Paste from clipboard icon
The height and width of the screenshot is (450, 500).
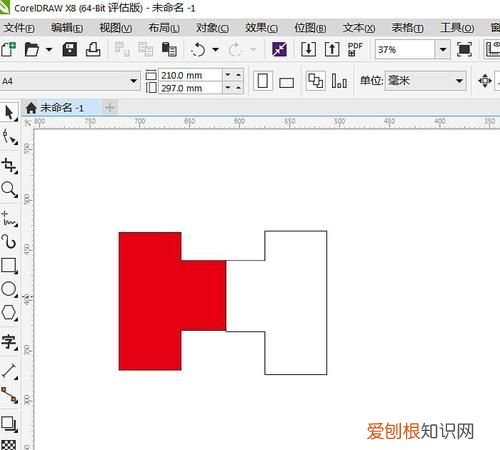169,49
